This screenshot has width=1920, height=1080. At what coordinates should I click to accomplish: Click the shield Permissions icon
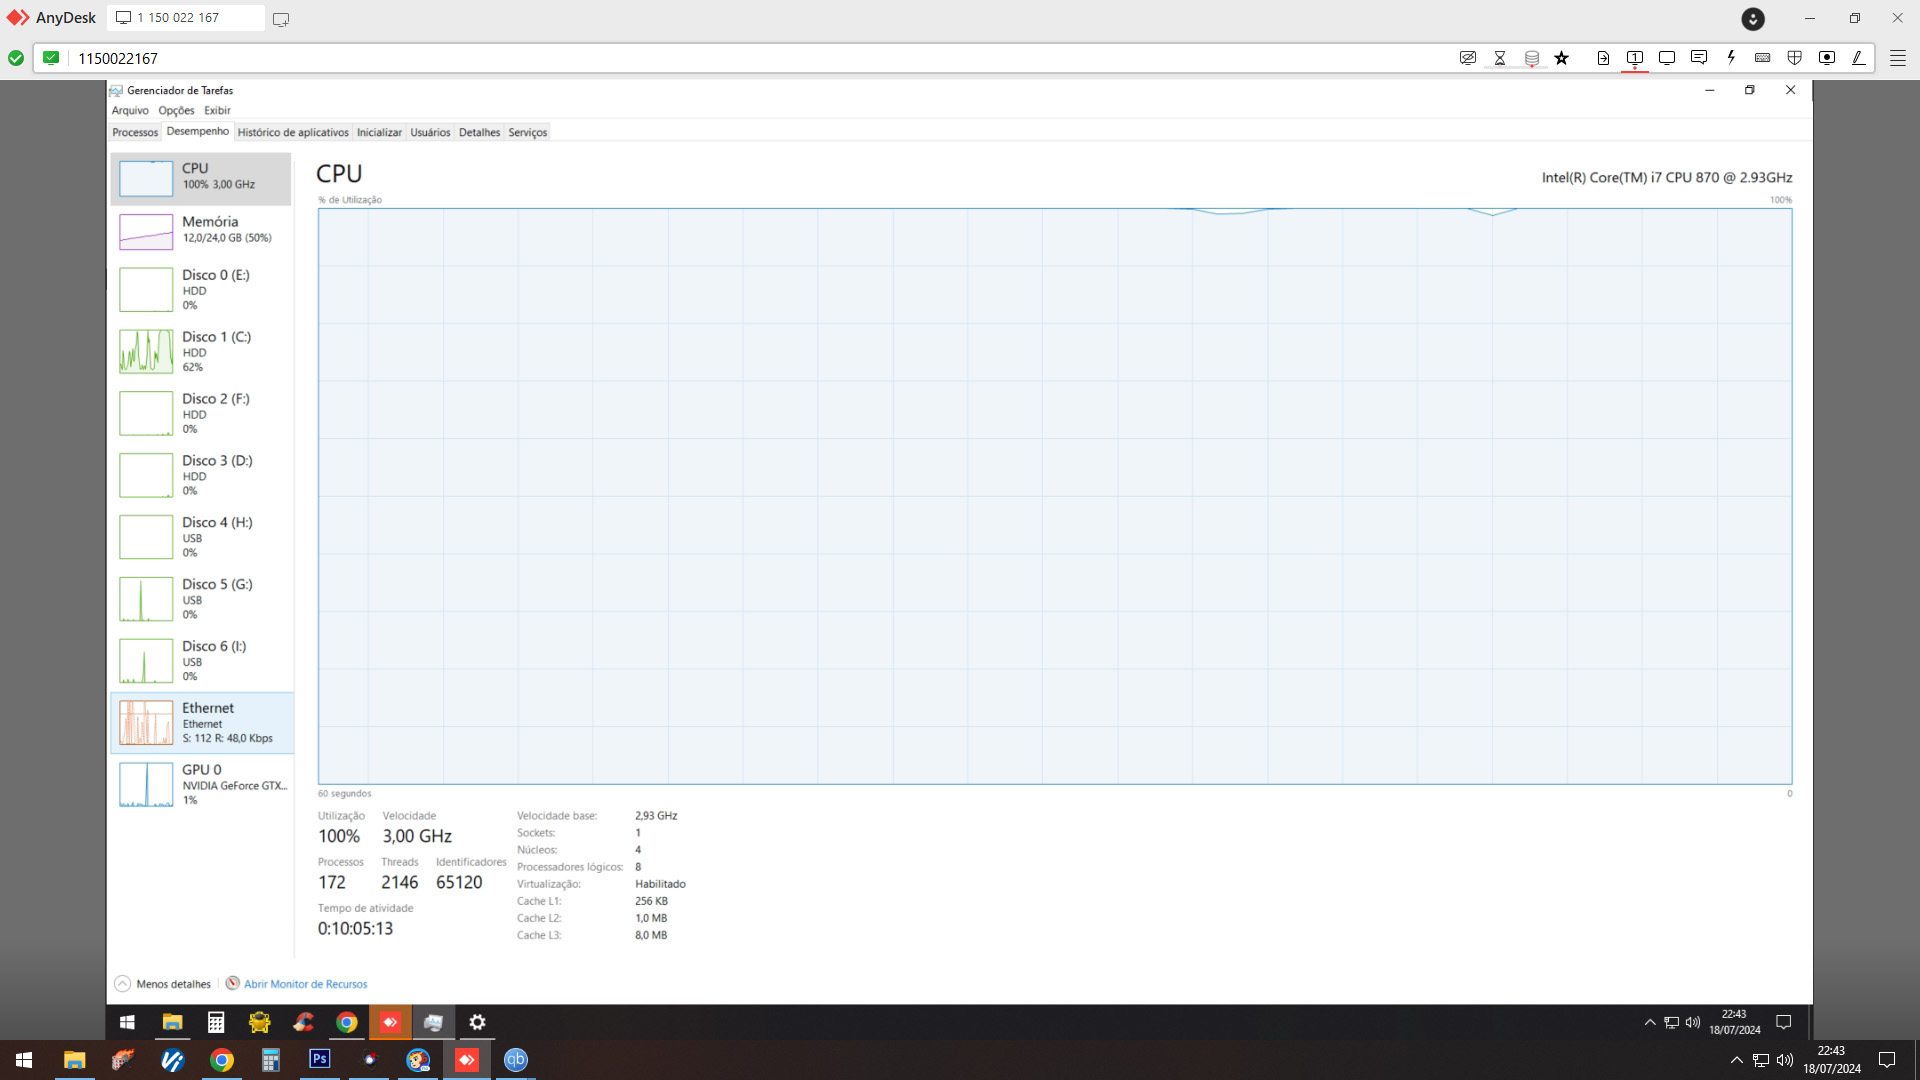[x=1795, y=58]
